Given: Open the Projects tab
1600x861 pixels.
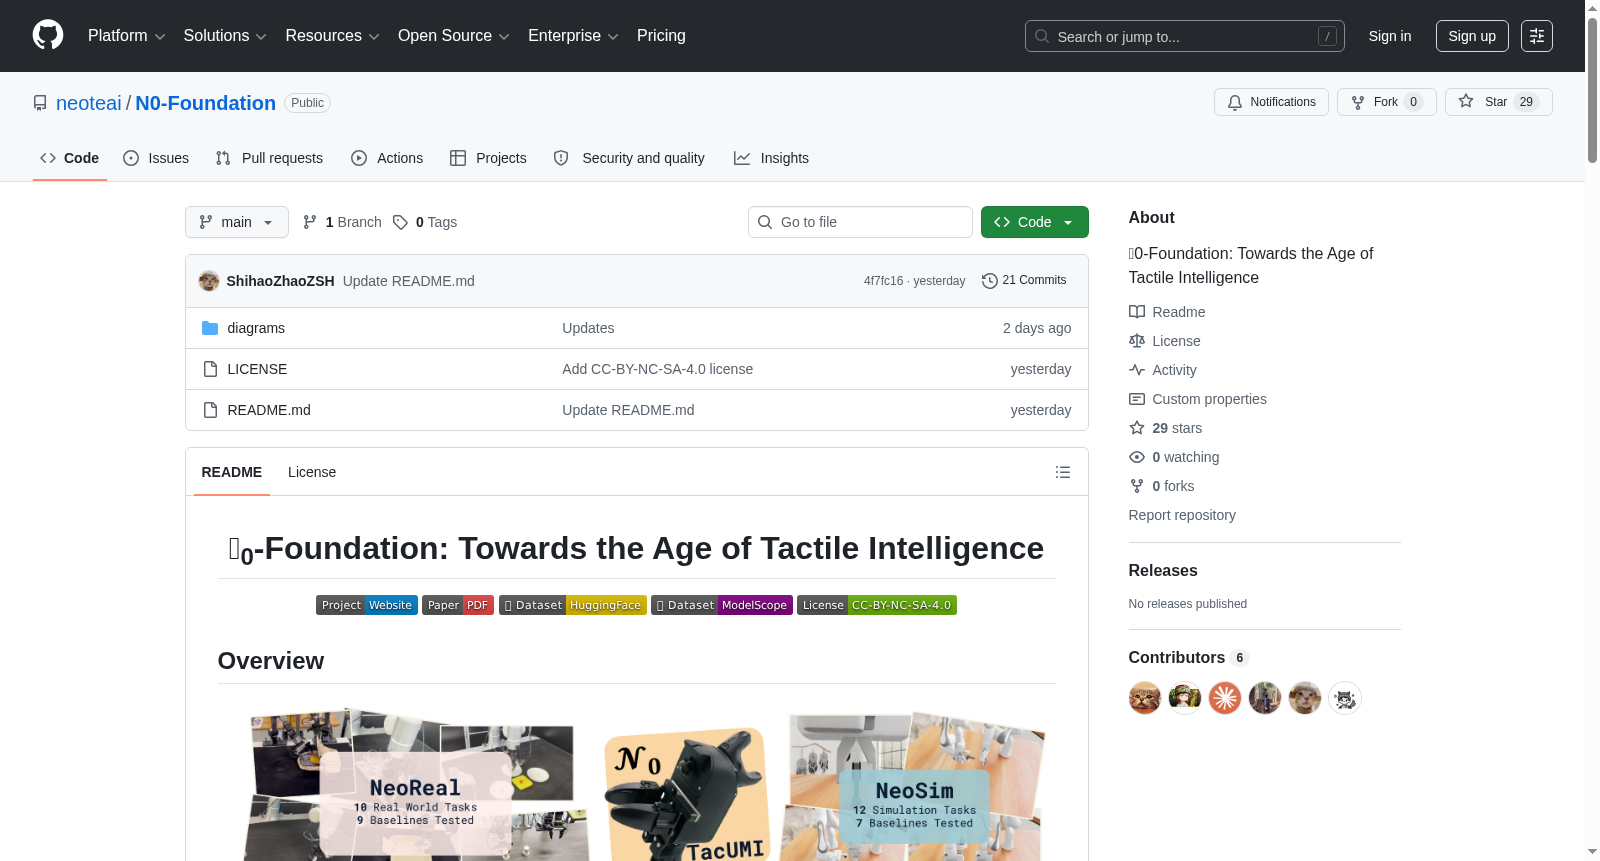Looking at the screenshot, I should 488,158.
